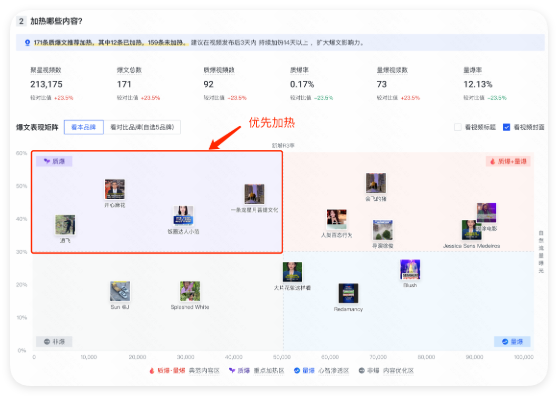Open the Jessica Sena Medeiros video thumbnail
Viewport: 558px width, 396px height.
coord(470,230)
